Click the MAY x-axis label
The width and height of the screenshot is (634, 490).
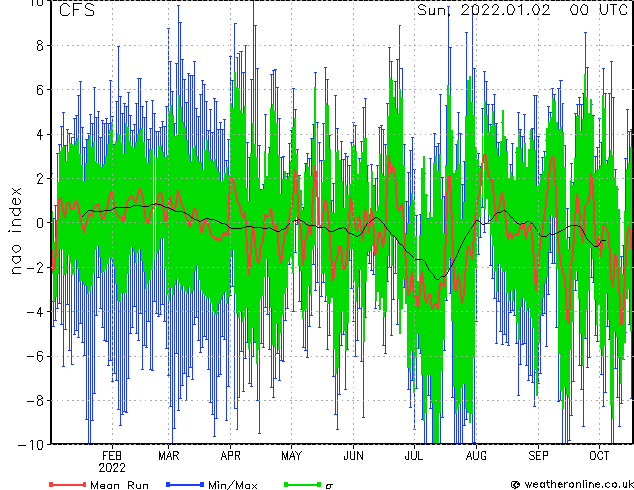[x=292, y=456]
